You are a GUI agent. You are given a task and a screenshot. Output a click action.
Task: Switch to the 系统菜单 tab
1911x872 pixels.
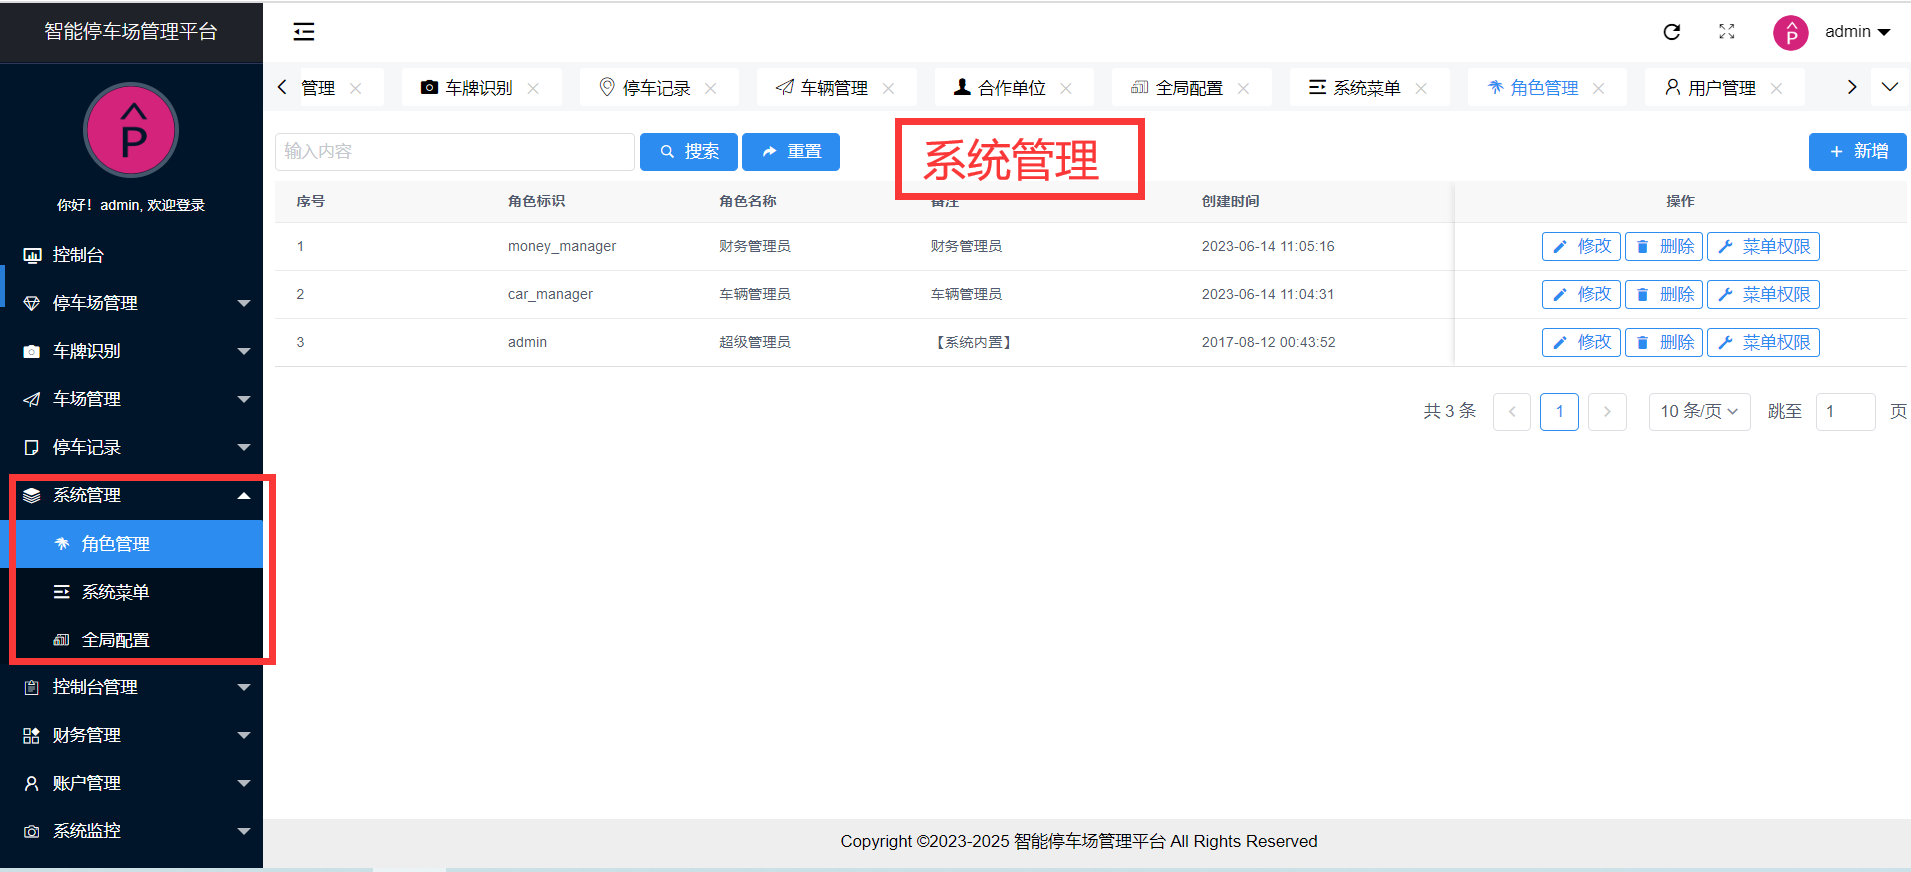tap(1367, 88)
